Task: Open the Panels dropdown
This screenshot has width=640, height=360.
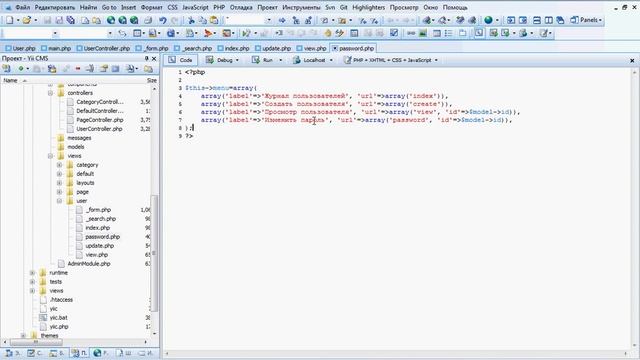Action: pos(586,20)
